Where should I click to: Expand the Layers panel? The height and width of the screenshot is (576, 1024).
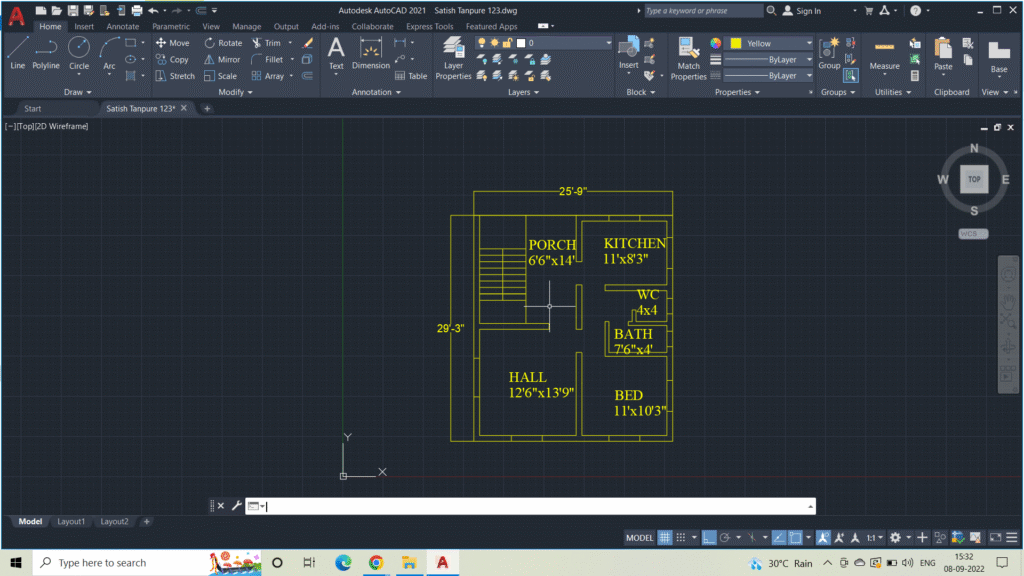click(523, 92)
